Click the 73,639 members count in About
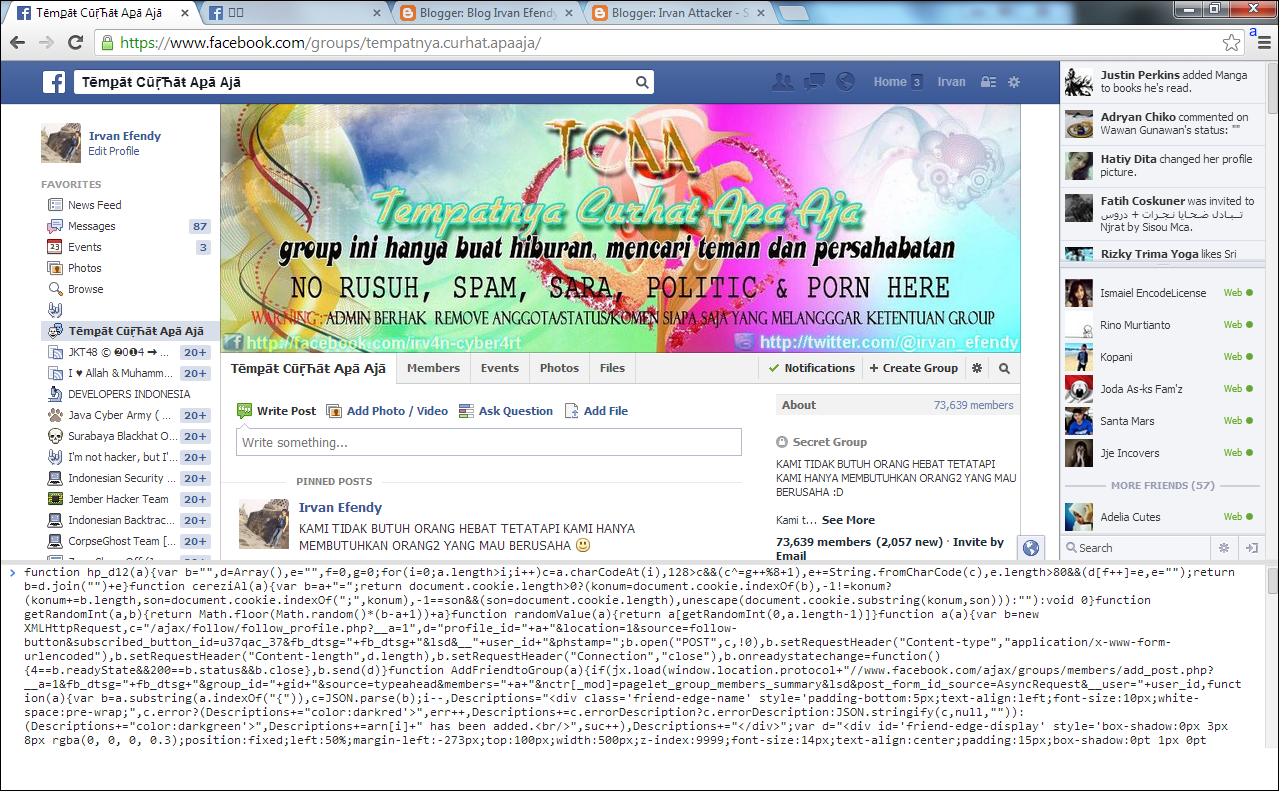 tap(974, 405)
